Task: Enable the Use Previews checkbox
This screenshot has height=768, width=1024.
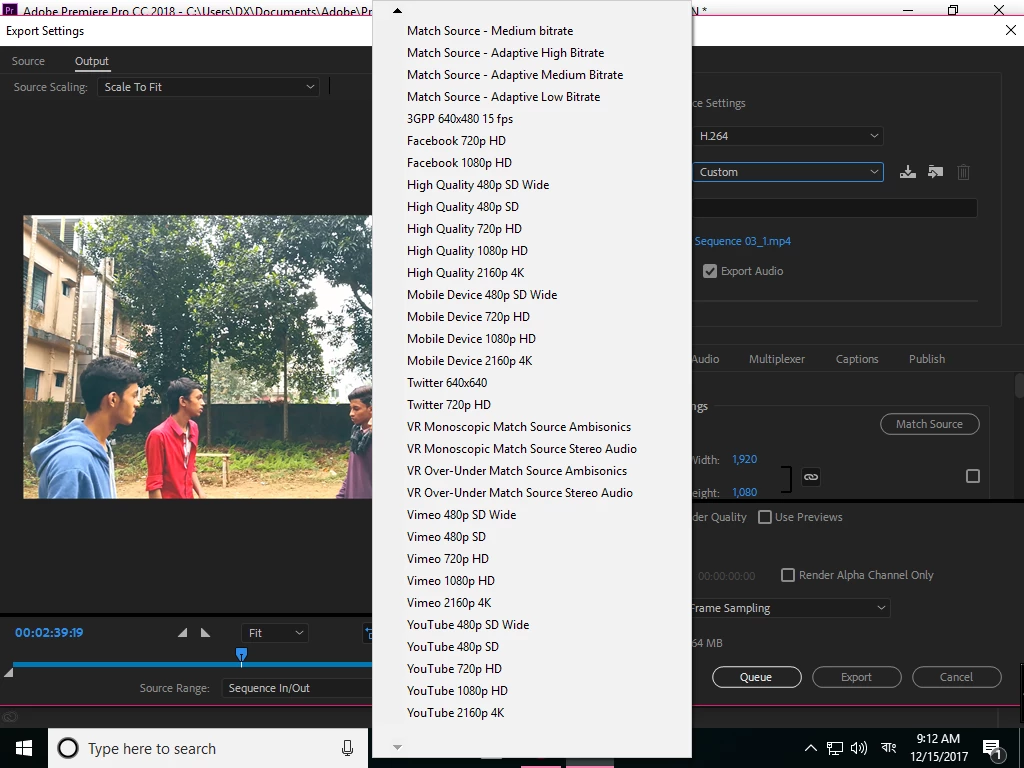Action: tap(765, 517)
